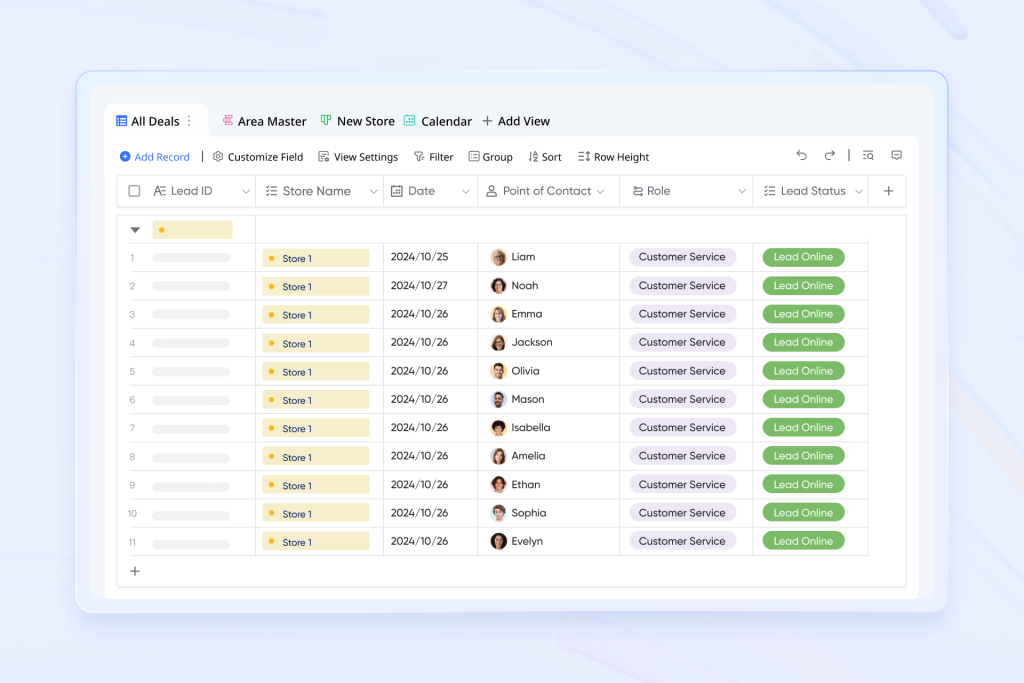The image size is (1024, 683).
Task: Open the Calendar view tab
Action: click(x=438, y=121)
